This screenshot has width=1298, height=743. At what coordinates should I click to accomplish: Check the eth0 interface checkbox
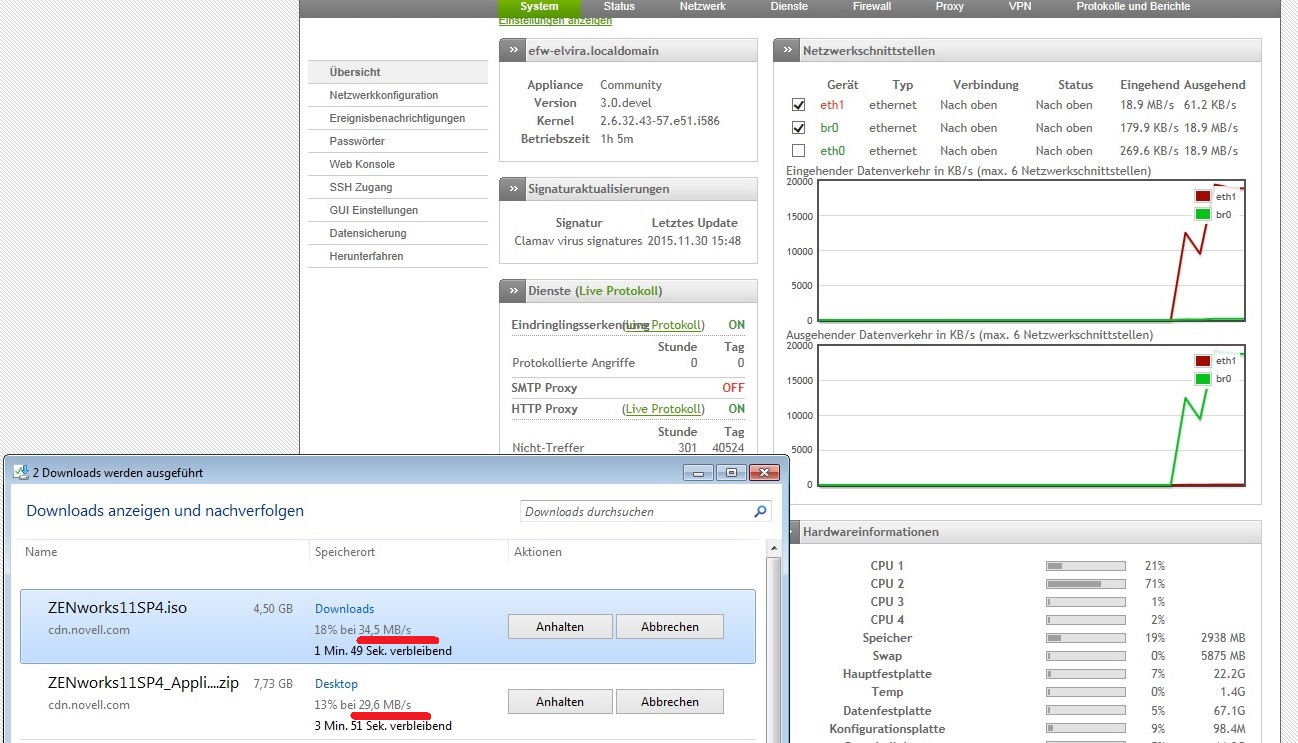pyautogui.click(x=798, y=151)
